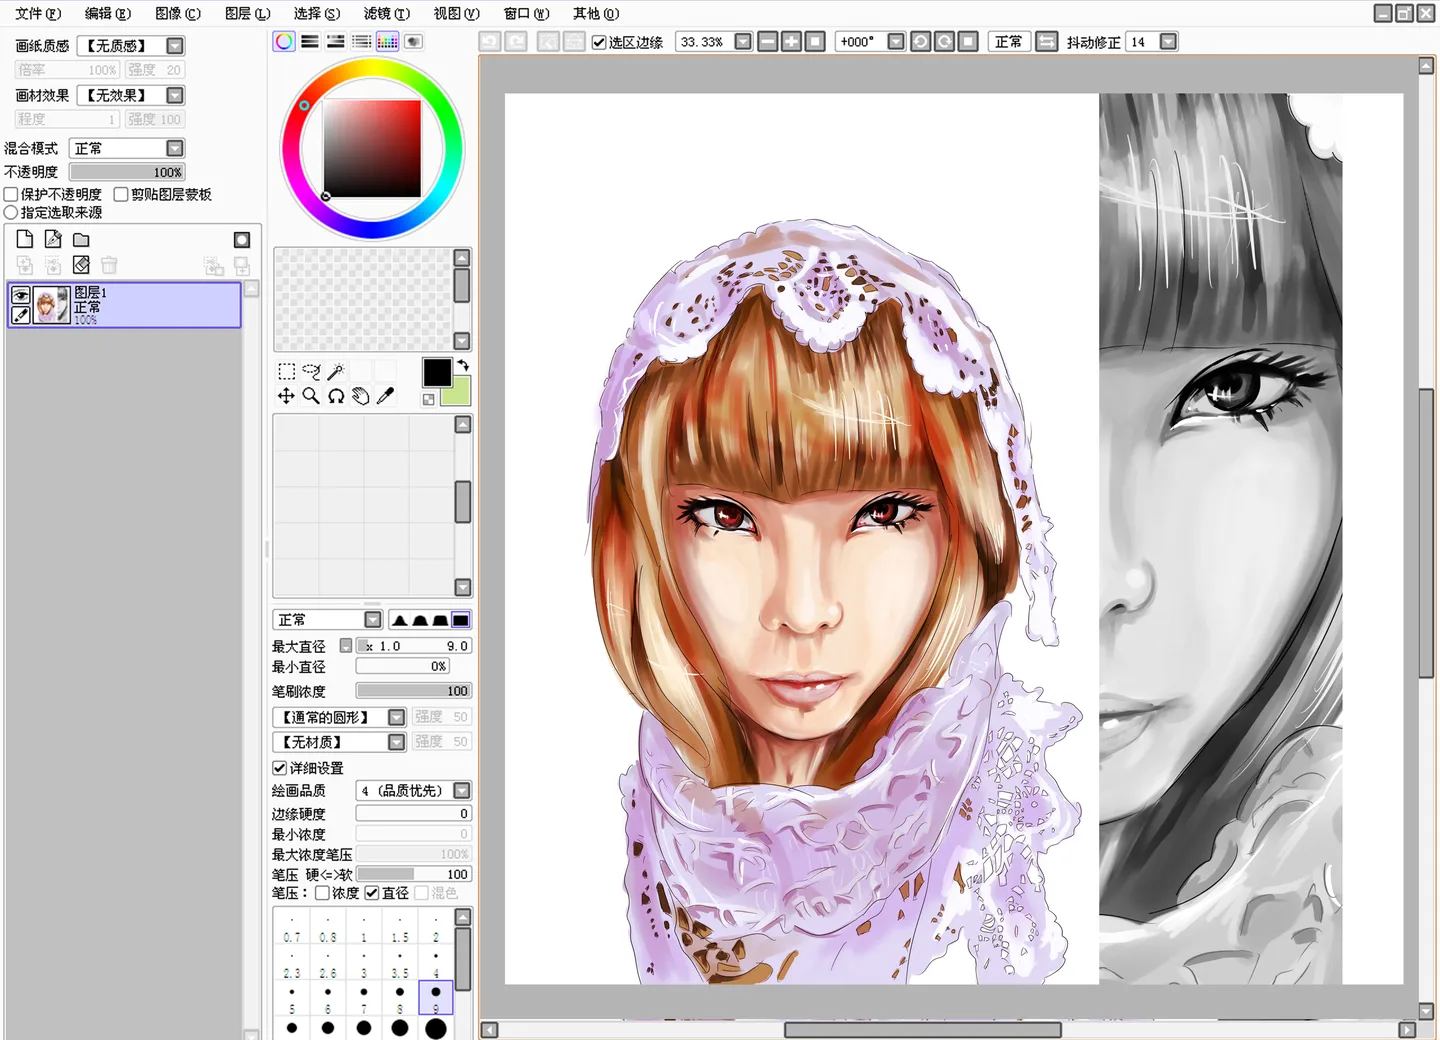Click the 正常 view reset button in toolbar
This screenshot has width=1440, height=1040.
pyautogui.click(x=1008, y=42)
